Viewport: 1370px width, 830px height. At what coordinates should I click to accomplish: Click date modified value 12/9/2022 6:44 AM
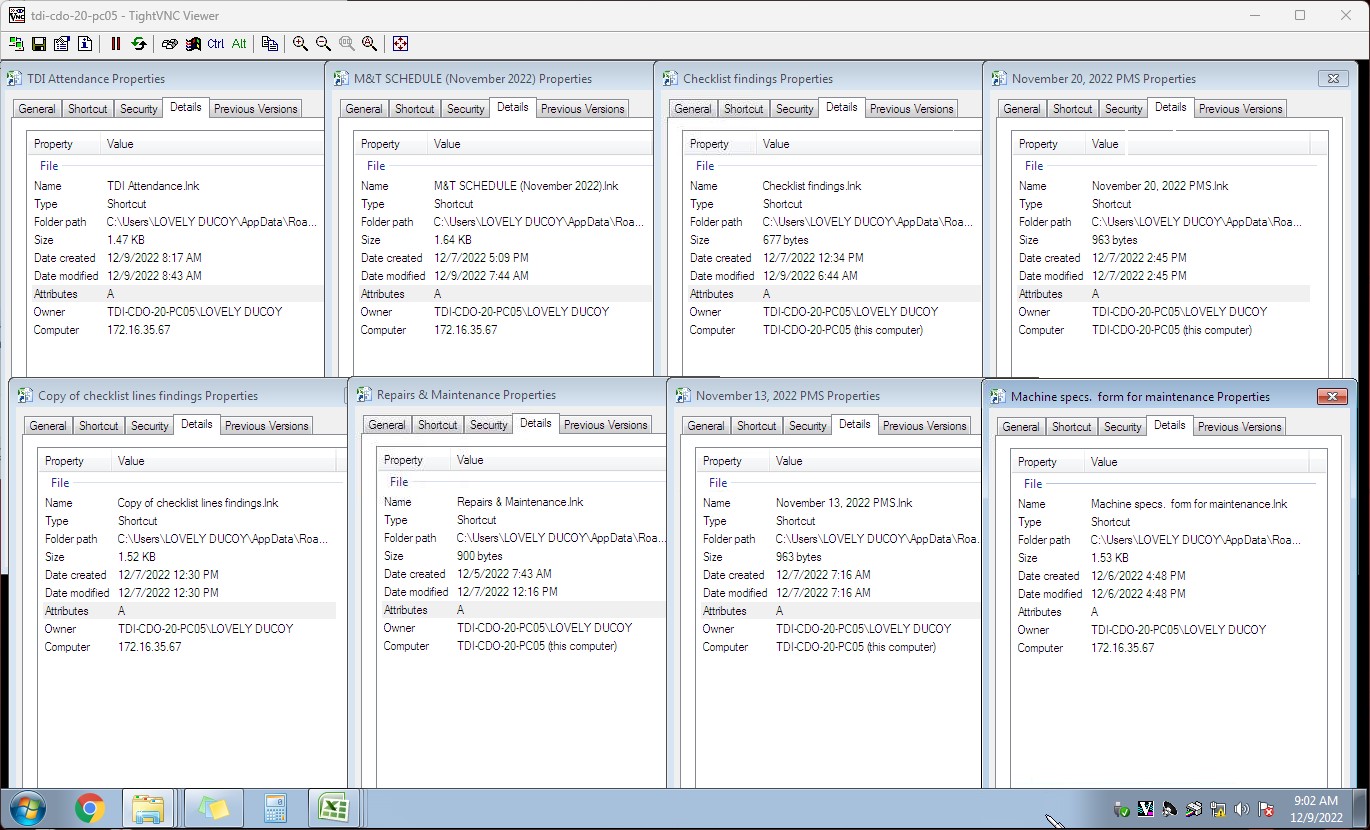[810, 276]
